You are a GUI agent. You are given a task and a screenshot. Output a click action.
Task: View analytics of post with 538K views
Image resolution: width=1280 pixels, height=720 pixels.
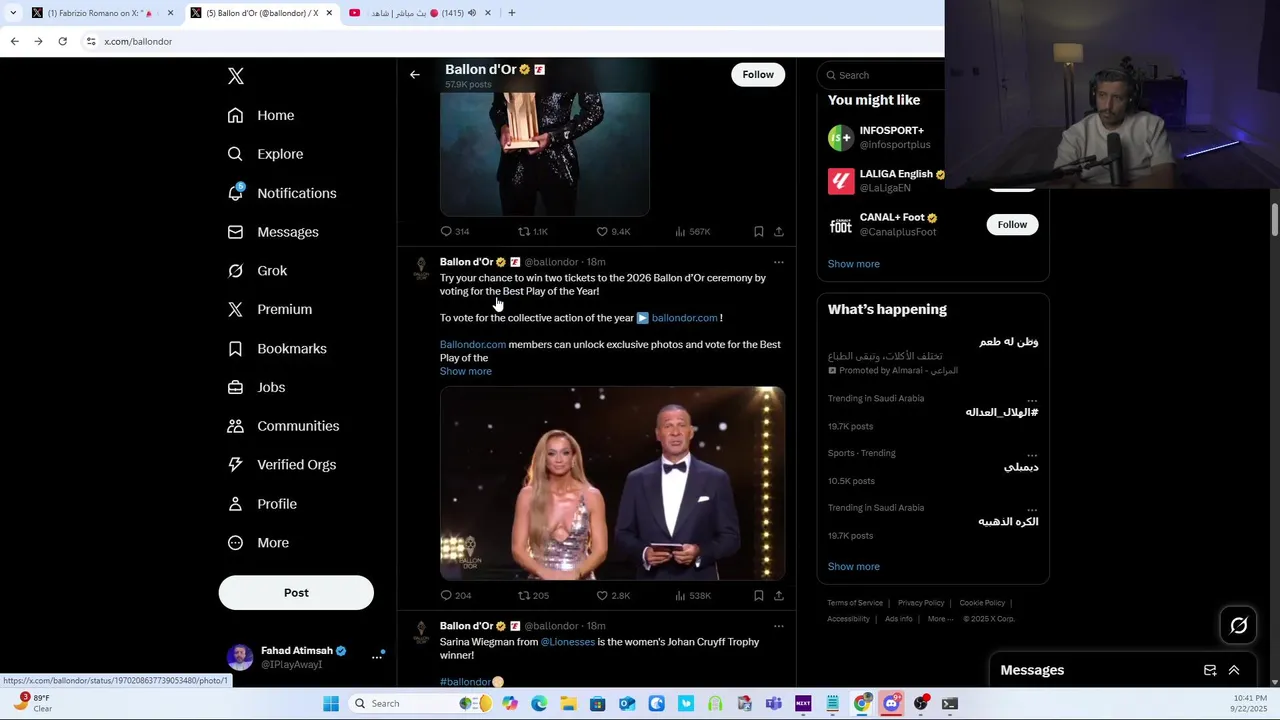[x=680, y=595]
